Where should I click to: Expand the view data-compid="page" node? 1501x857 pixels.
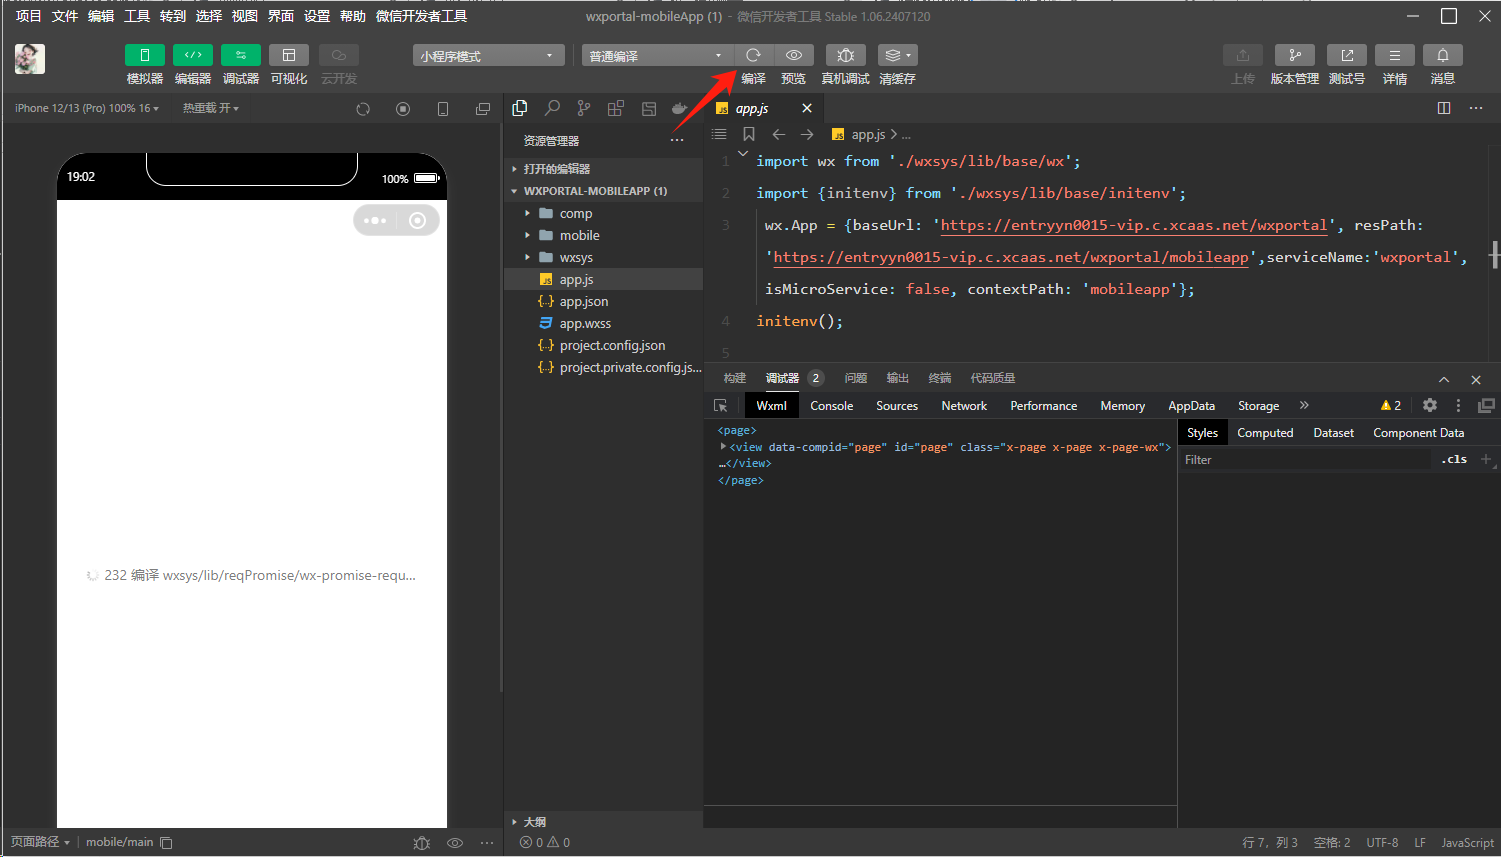(x=723, y=447)
